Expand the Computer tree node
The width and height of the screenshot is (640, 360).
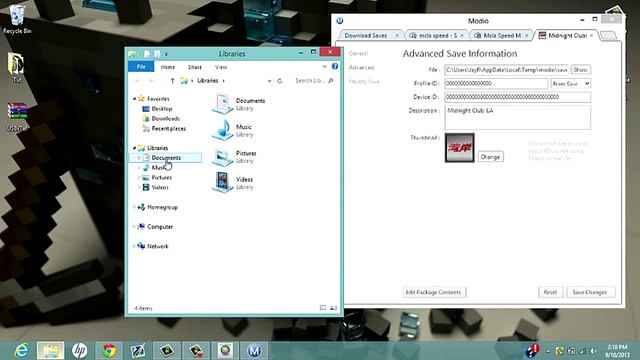point(134,227)
